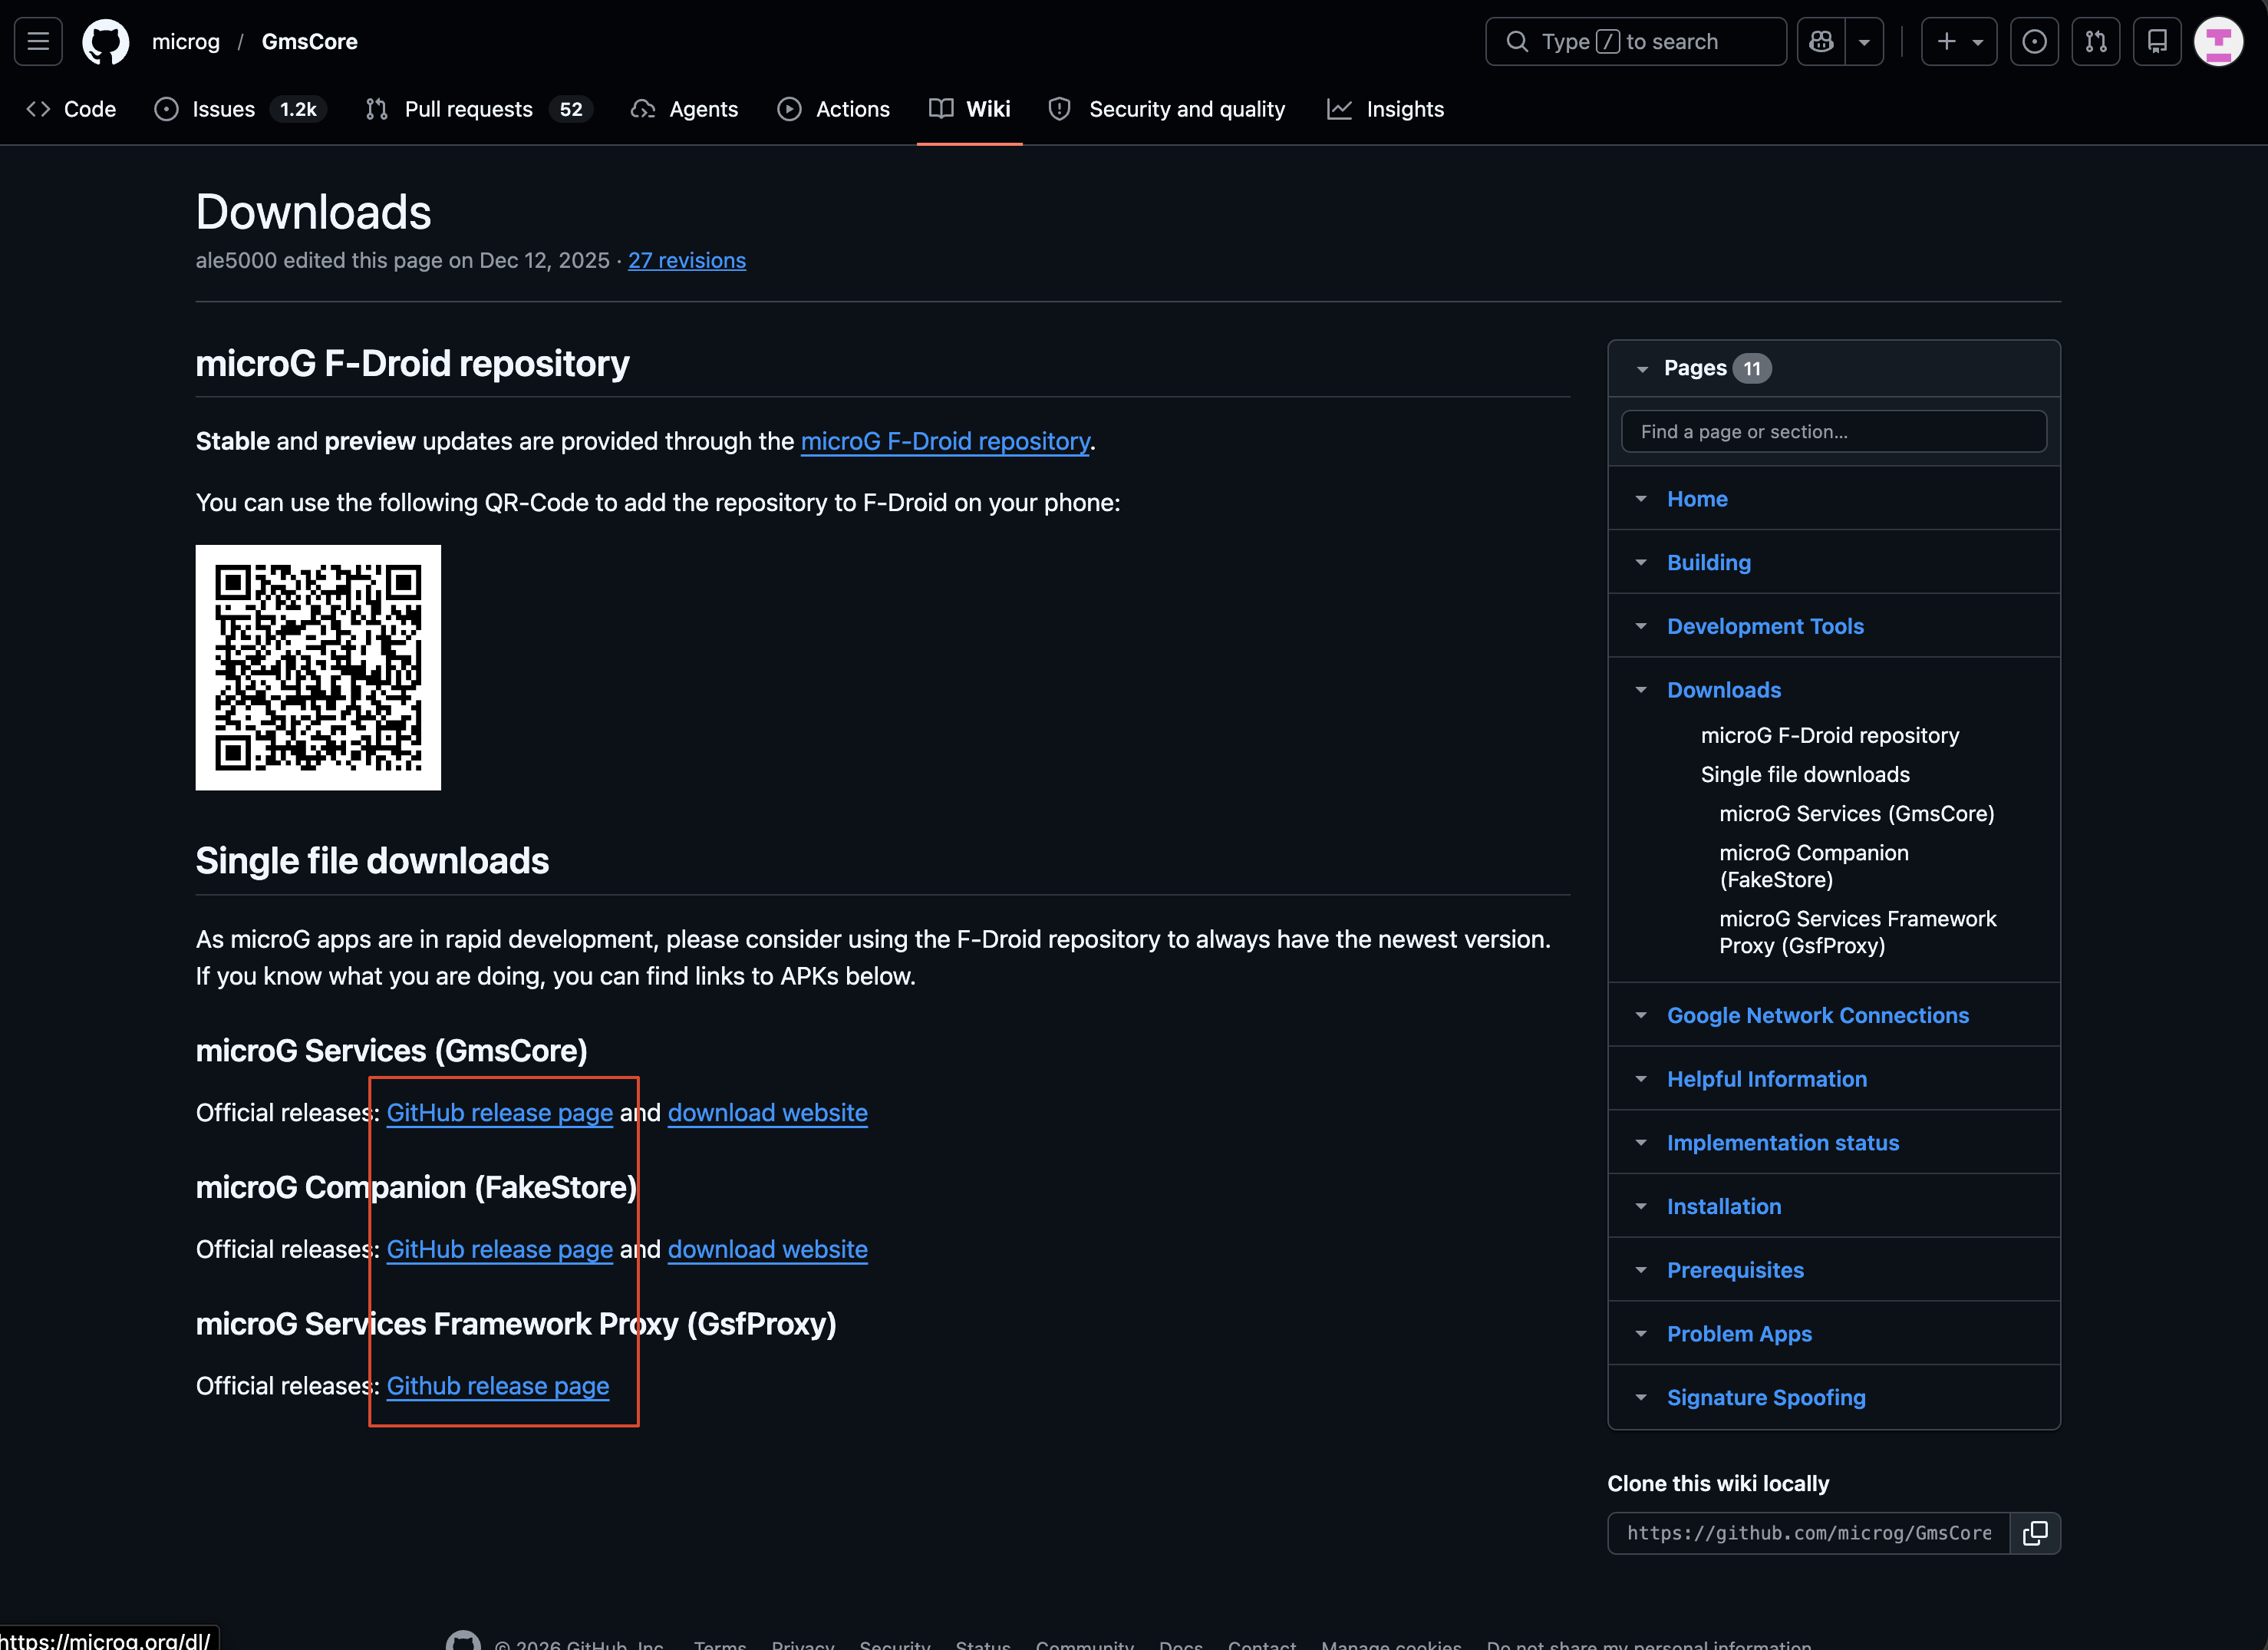The image size is (2268, 1650).
Task: Switch to the Code tab
Action: pyautogui.click(x=71, y=109)
